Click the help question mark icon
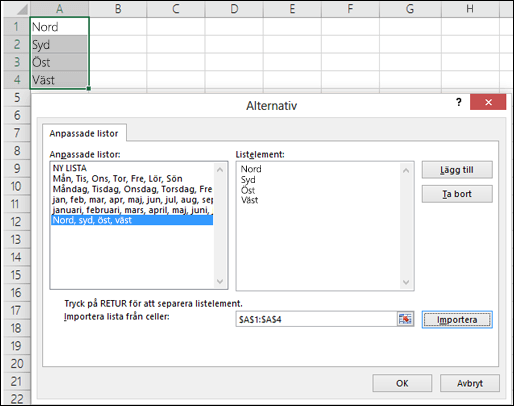 coord(459,102)
